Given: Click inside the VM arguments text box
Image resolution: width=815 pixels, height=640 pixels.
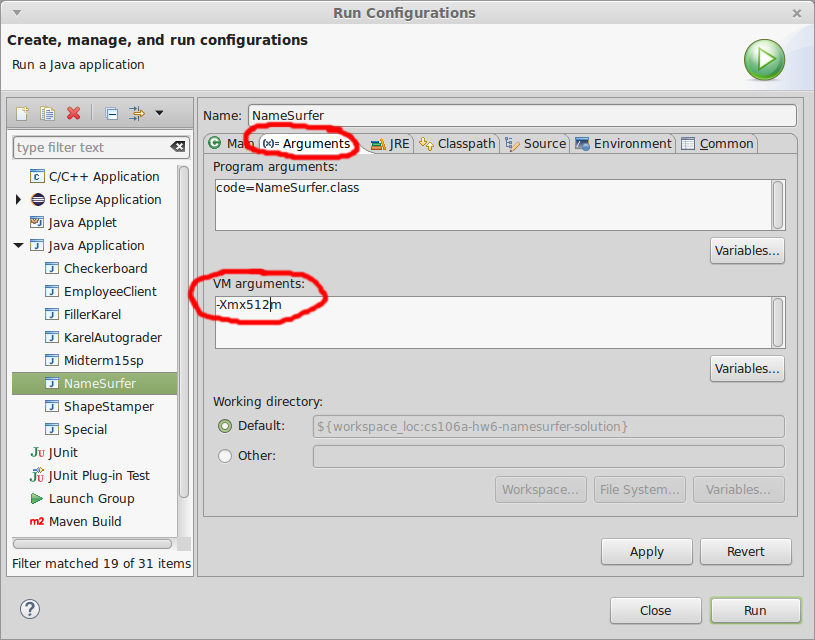Looking at the screenshot, I should click(x=492, y=323).
